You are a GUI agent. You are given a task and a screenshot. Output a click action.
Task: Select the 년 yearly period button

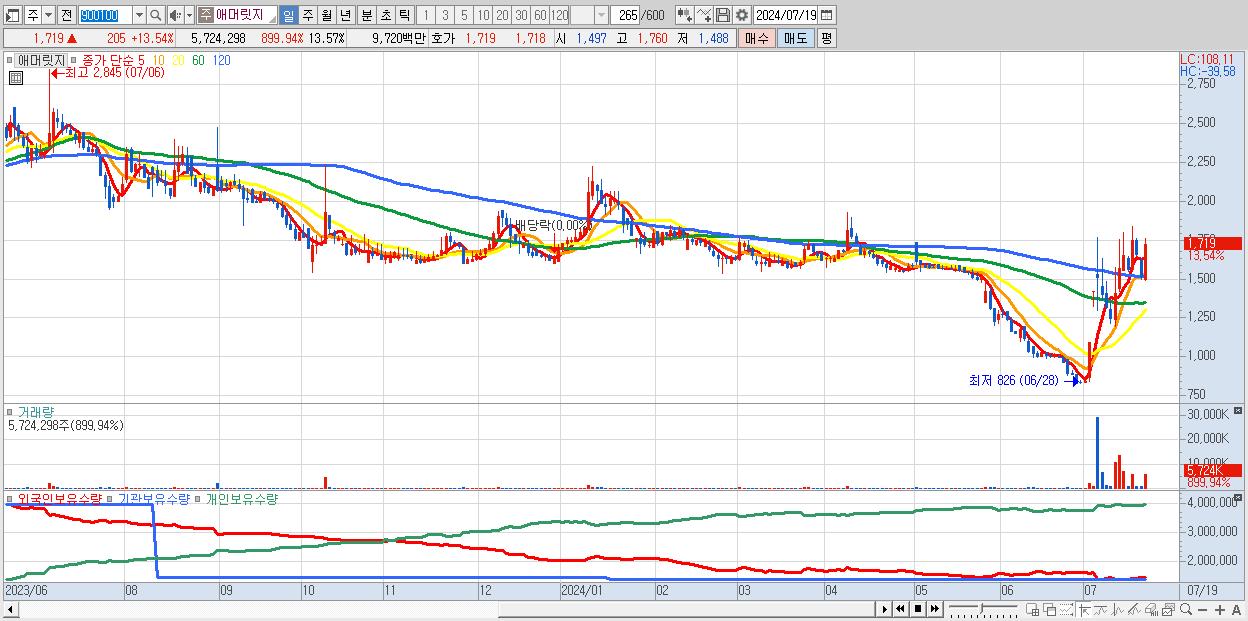(345, 15)
